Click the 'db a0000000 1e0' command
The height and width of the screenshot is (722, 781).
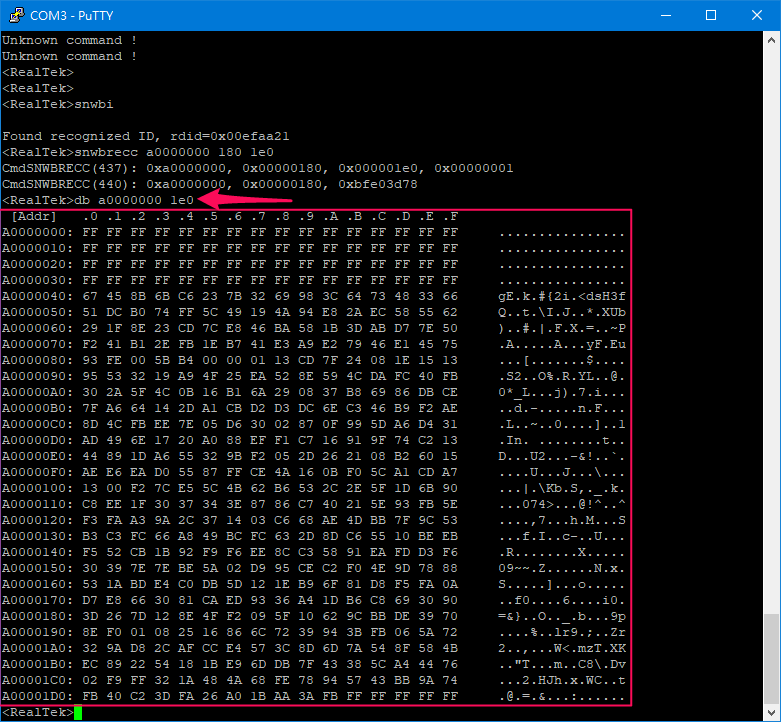[x=134, y=200]
